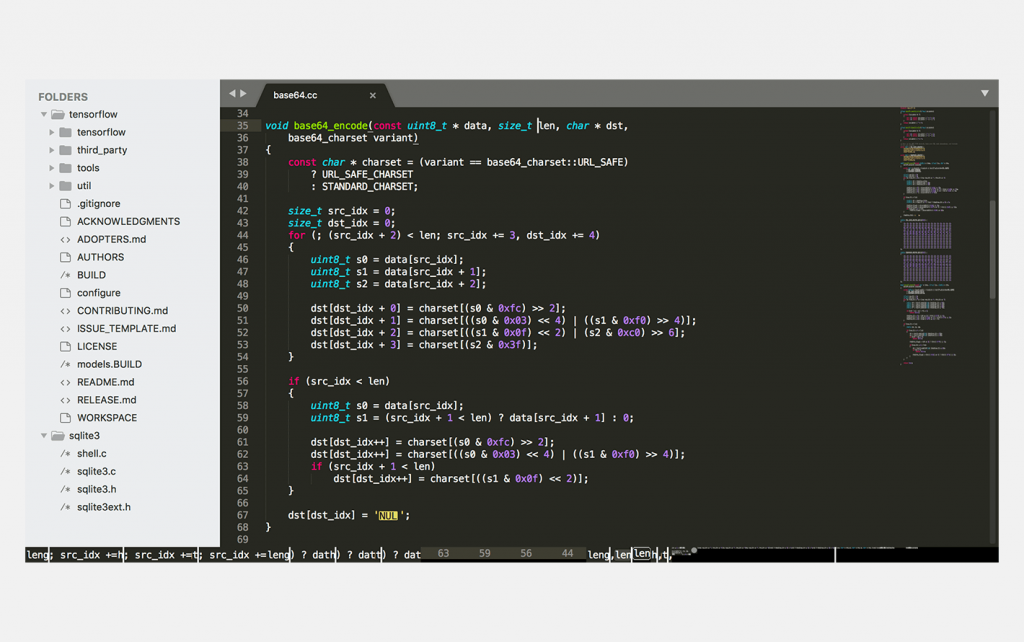Click the sqlite3.h source icon
Image resolution: width=1024 pixels, height=642 pixels.
coord(65,489)
